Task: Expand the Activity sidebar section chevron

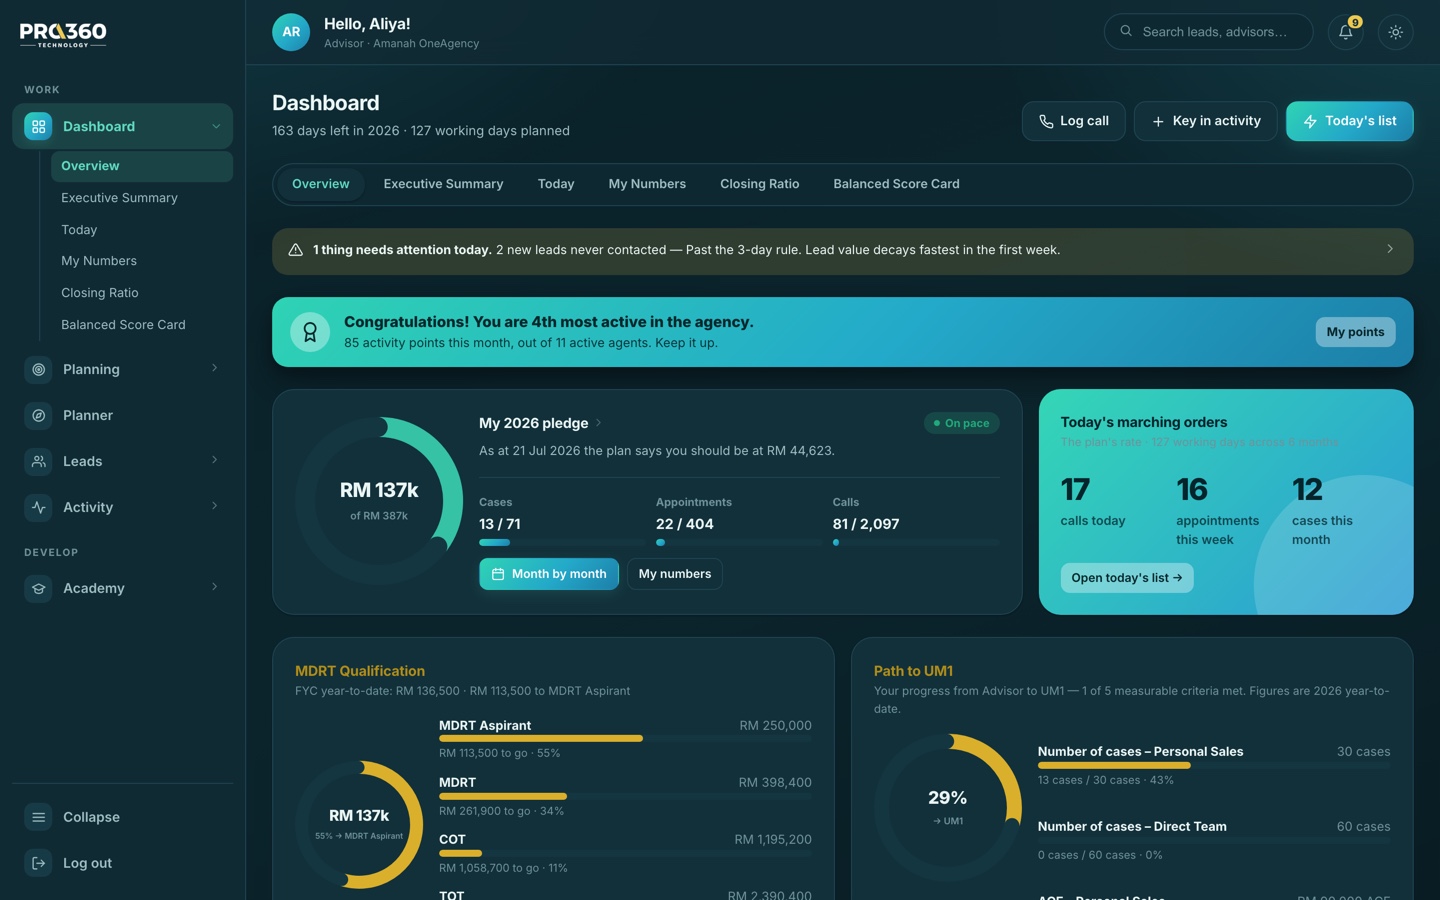Action: (214, 506)
